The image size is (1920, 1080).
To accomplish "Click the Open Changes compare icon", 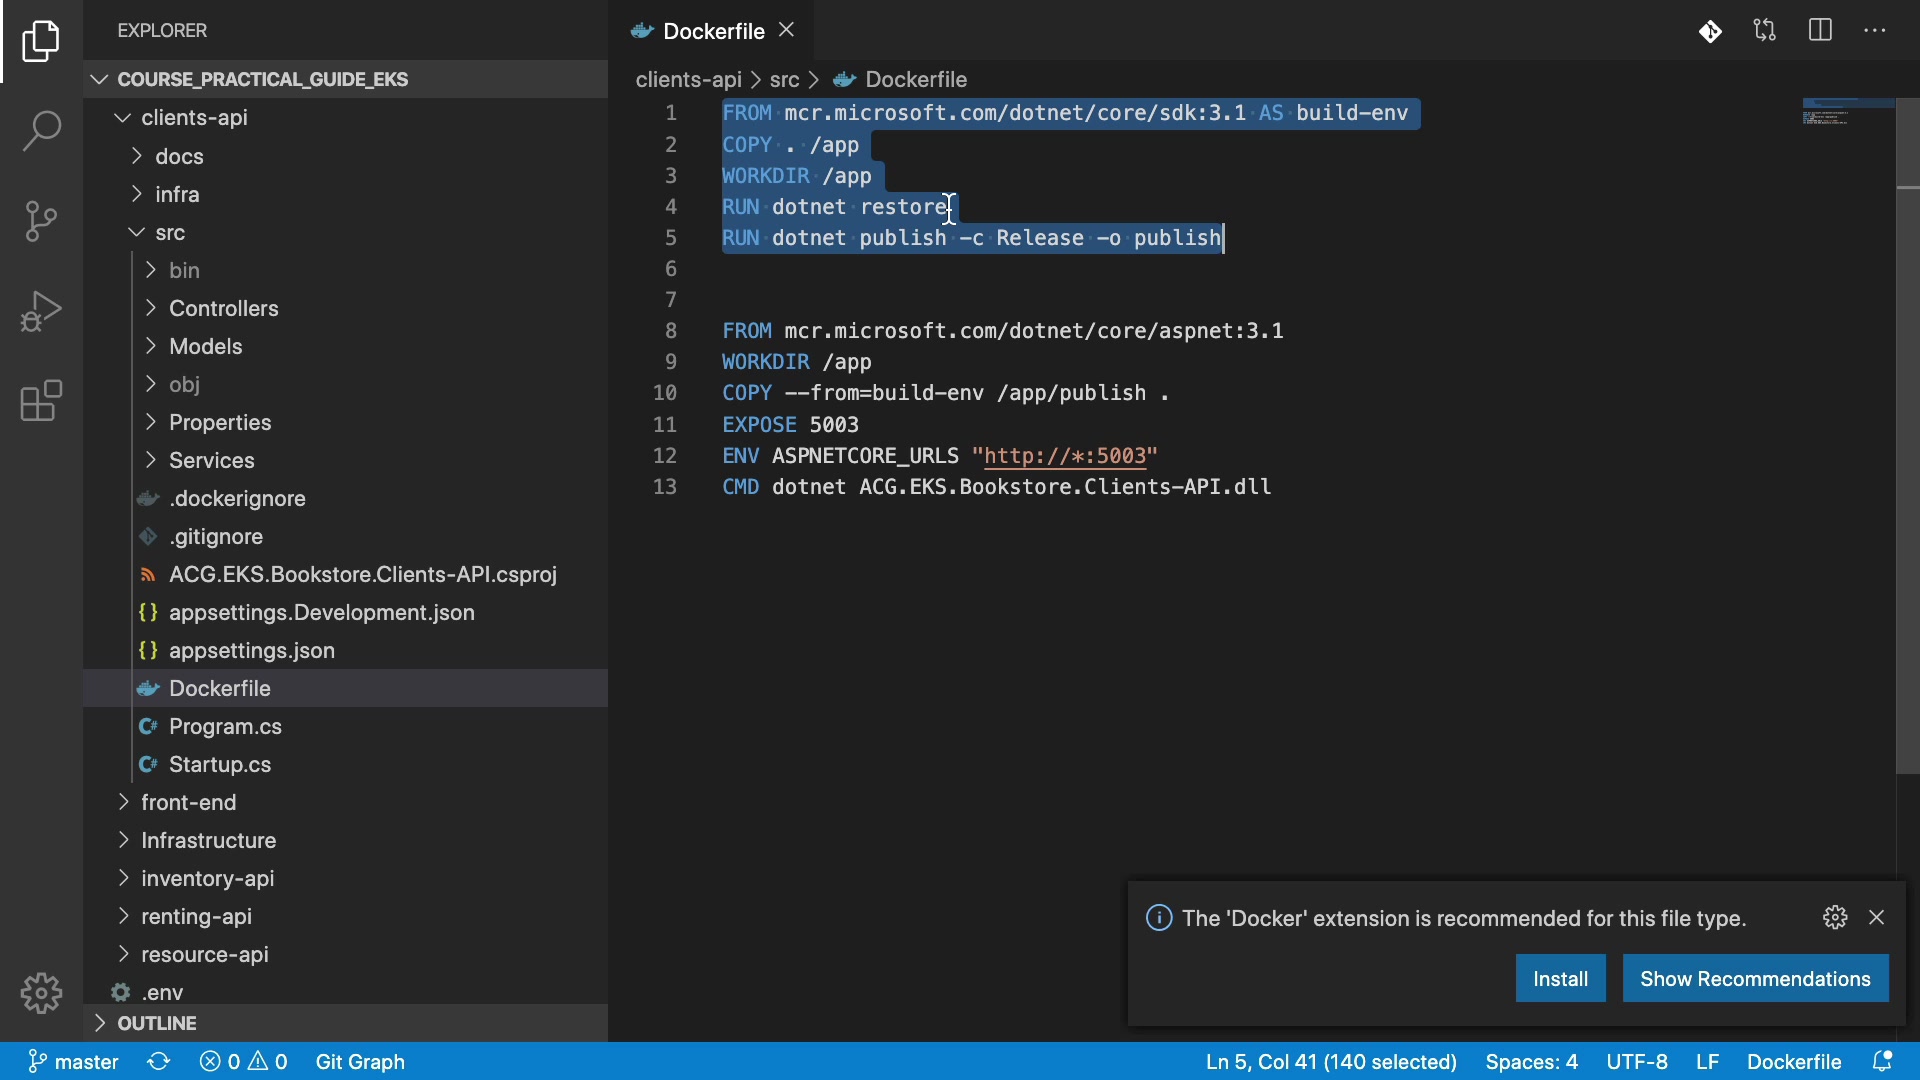I will pyautogui.click(x=1766, y=31).
